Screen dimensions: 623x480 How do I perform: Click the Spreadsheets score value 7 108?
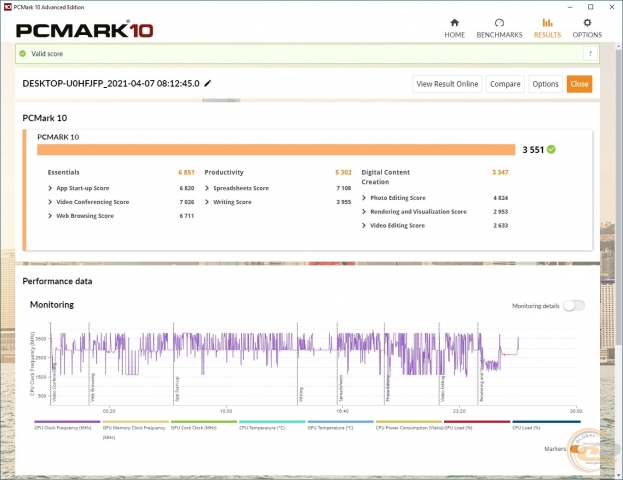click(344, 188)
